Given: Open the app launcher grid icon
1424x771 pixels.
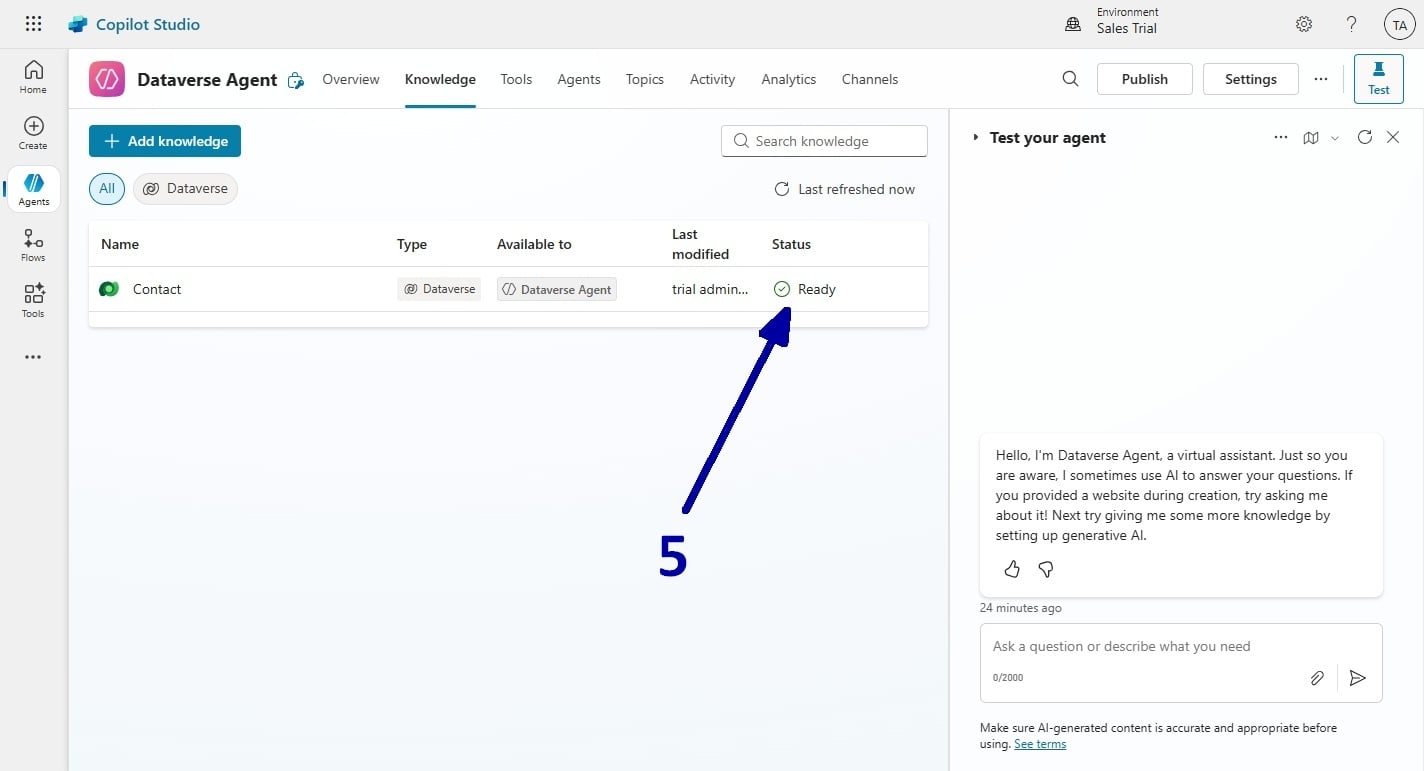Looking at the screenshot, I should pos(33,24).
